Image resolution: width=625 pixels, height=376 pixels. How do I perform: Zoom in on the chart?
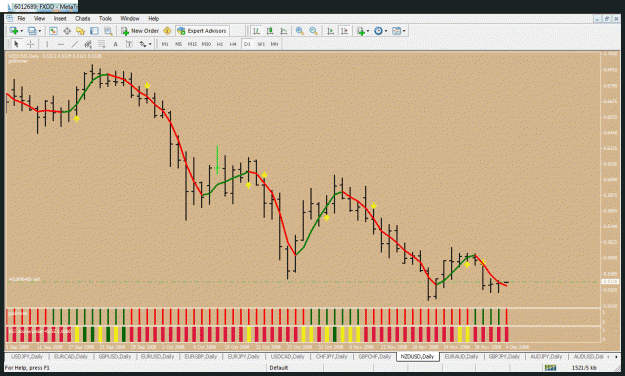pyautogui.click(x=300, y=31)
